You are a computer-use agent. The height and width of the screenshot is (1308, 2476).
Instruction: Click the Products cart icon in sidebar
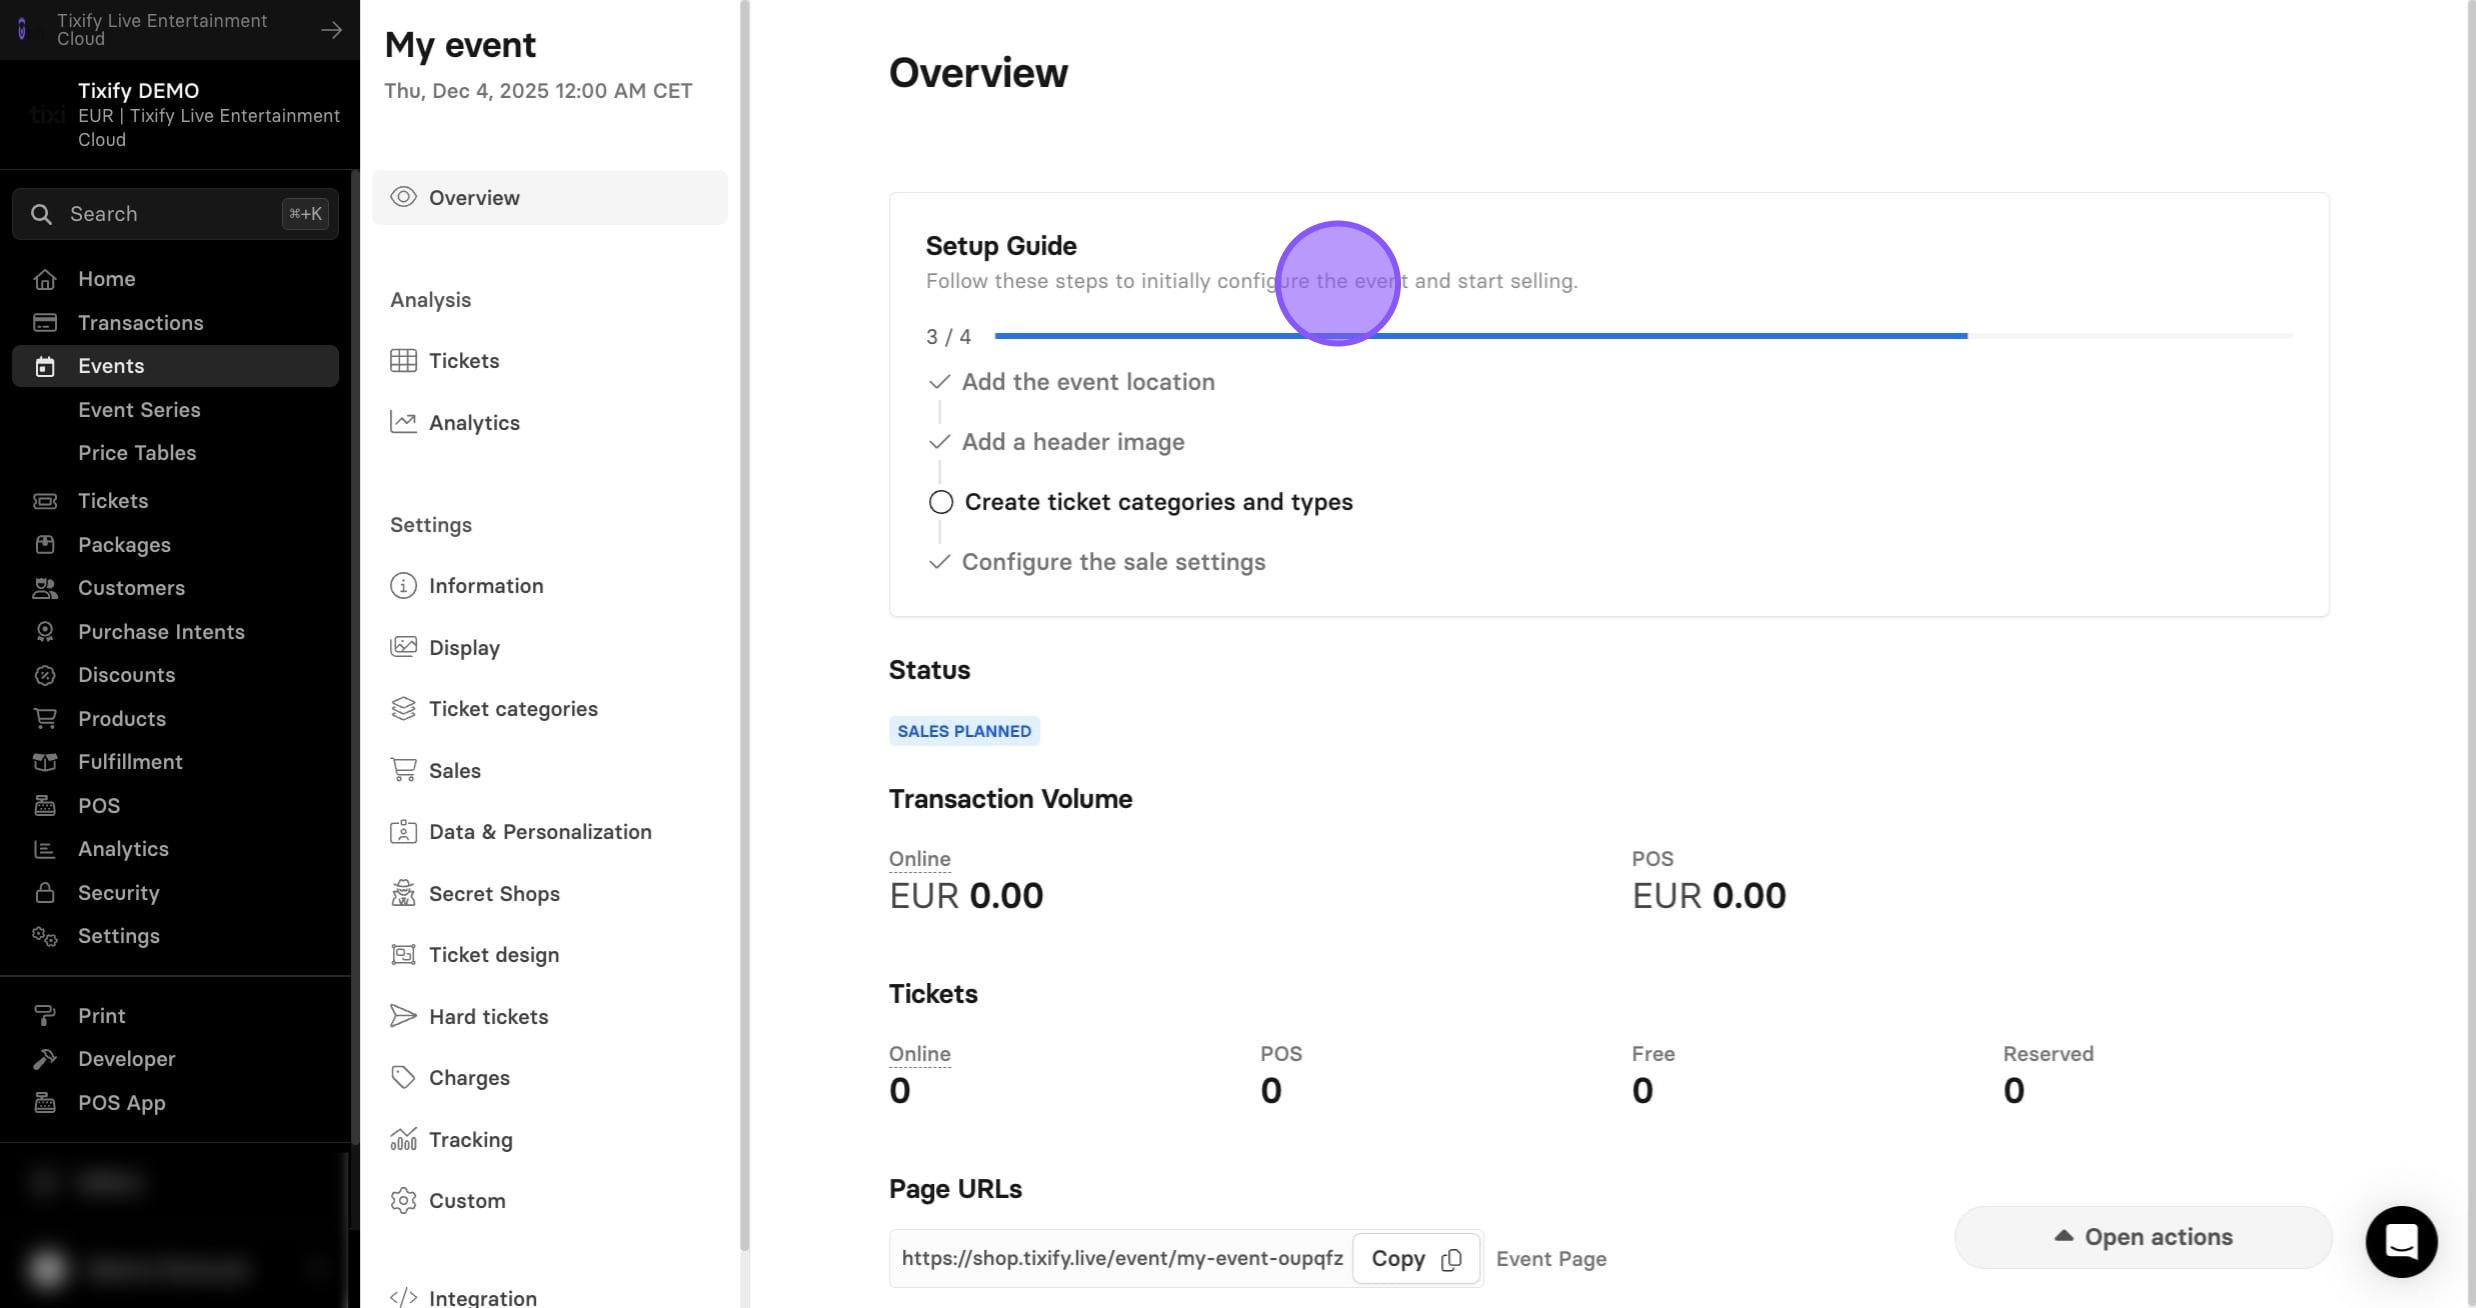coord(45,719)
